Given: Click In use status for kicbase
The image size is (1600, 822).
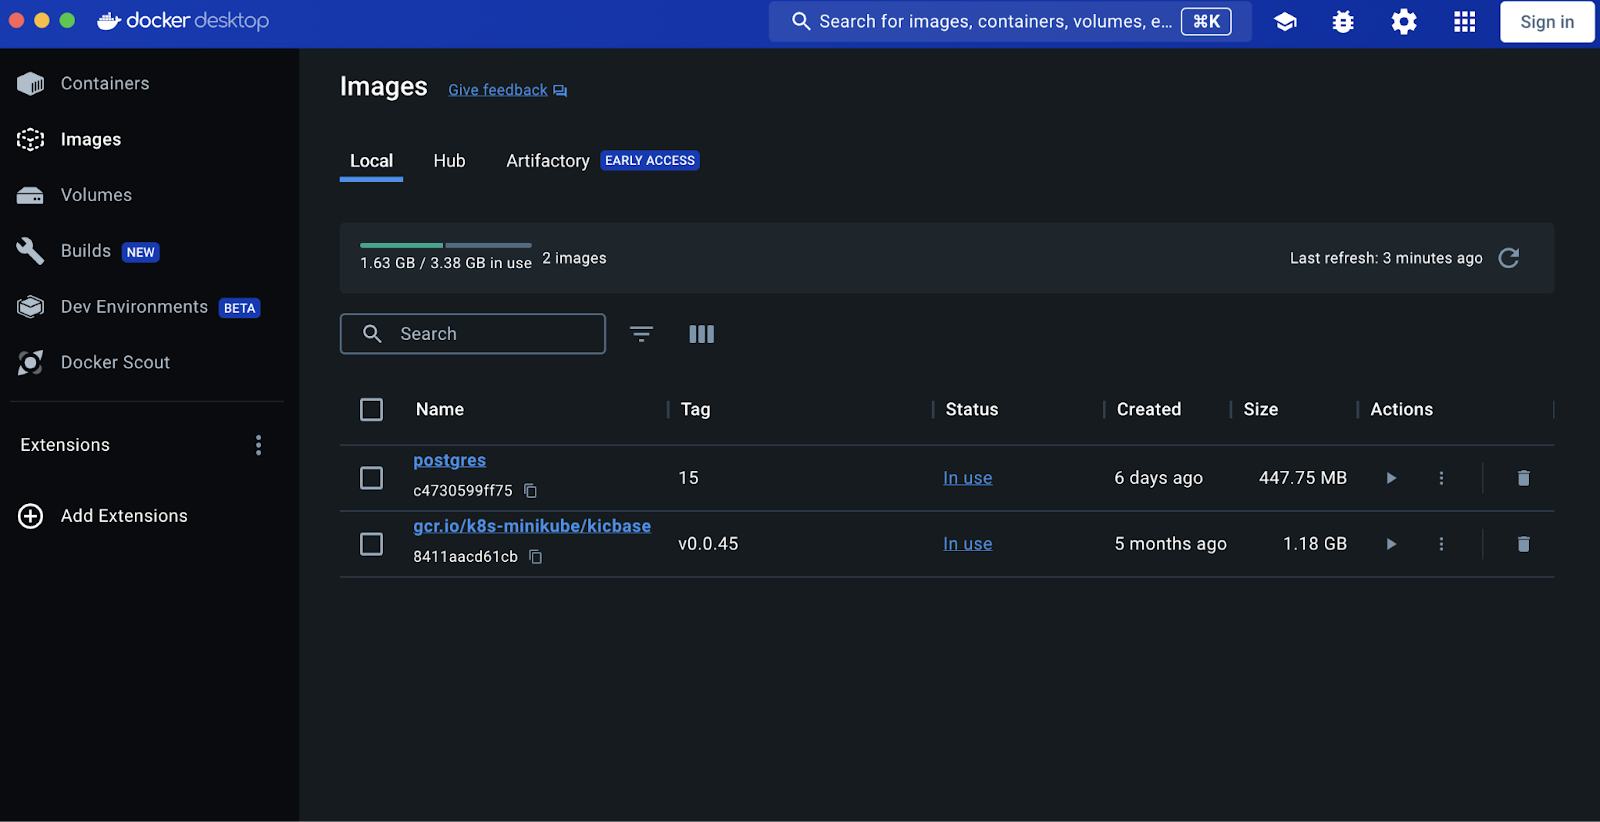Looking at the screenshot, I should point(967,544).
